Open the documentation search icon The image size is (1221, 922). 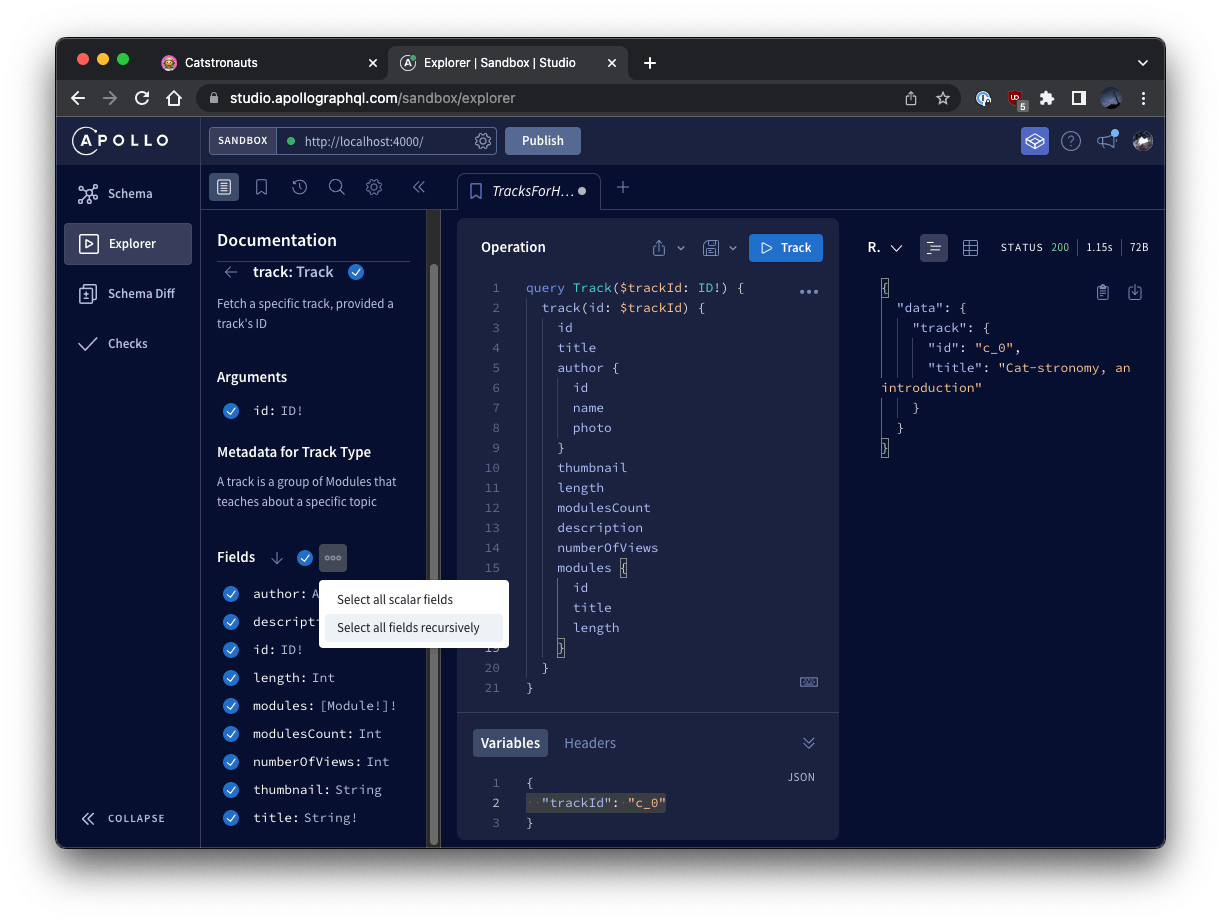[337, 187]
